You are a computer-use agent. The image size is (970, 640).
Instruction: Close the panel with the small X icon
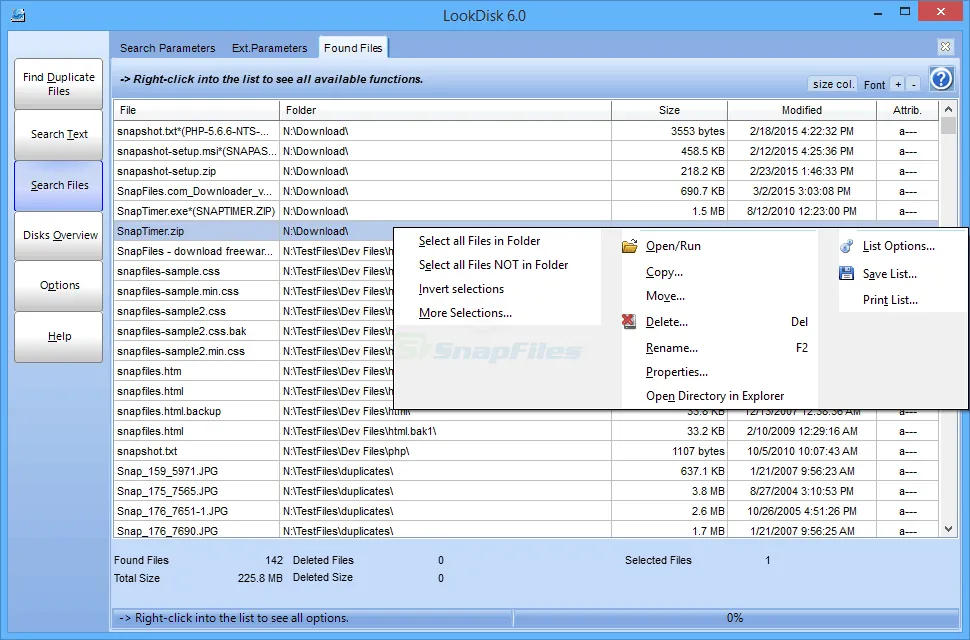coord(945,46)
